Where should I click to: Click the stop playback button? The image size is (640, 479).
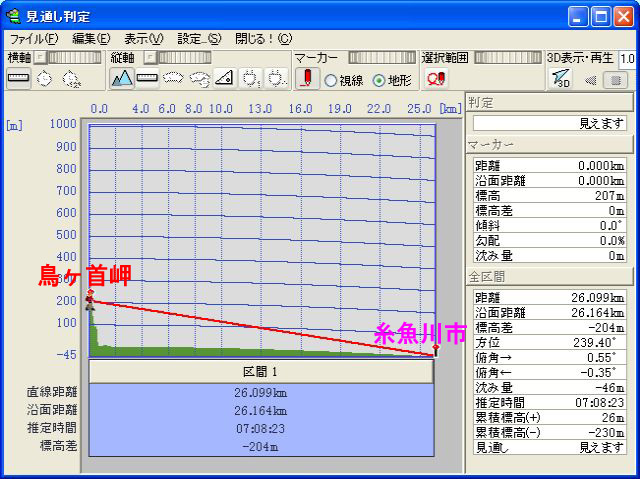[616, 80]
